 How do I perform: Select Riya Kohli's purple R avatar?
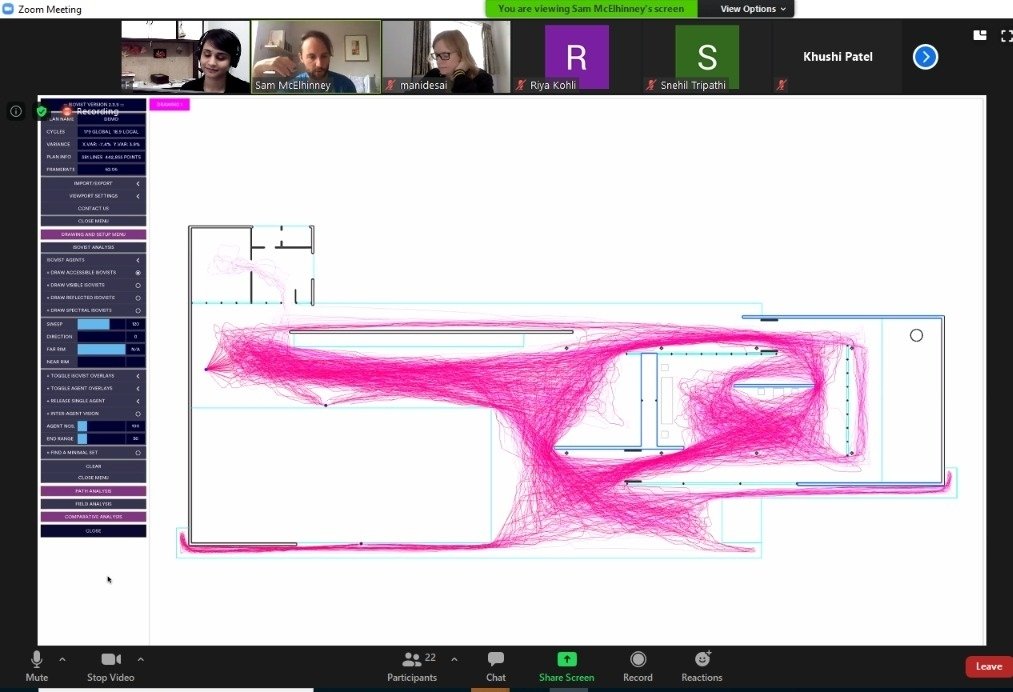(x=577, y=56)
